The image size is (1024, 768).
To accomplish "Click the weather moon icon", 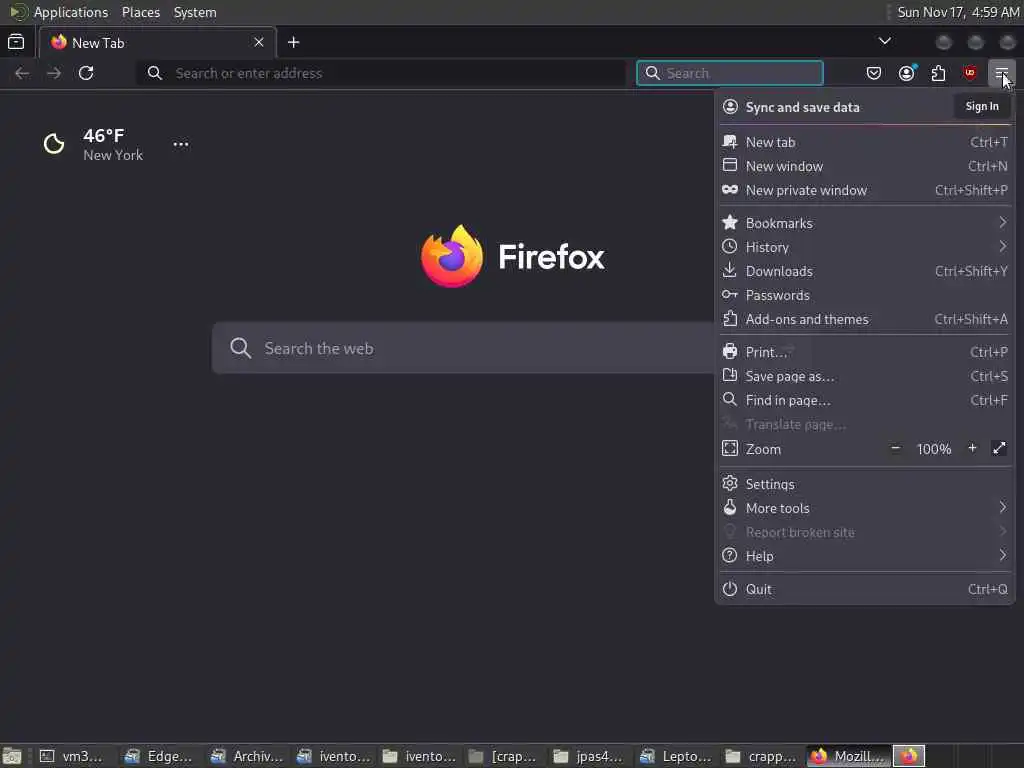I will (x=54, y=144).
